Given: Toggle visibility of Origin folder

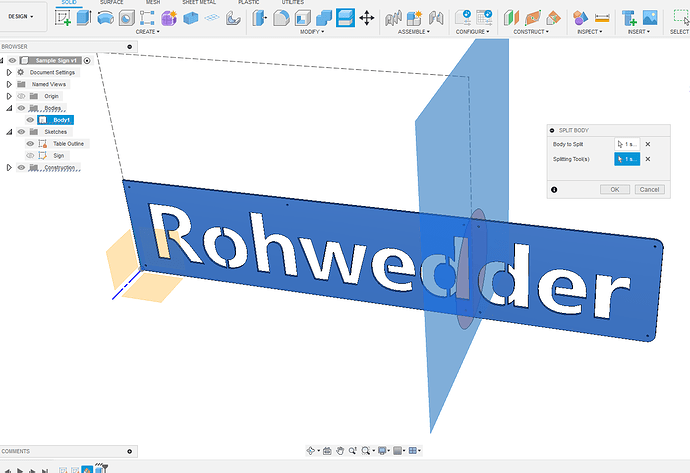Looking at the screenshot, I should pos(21,96).
